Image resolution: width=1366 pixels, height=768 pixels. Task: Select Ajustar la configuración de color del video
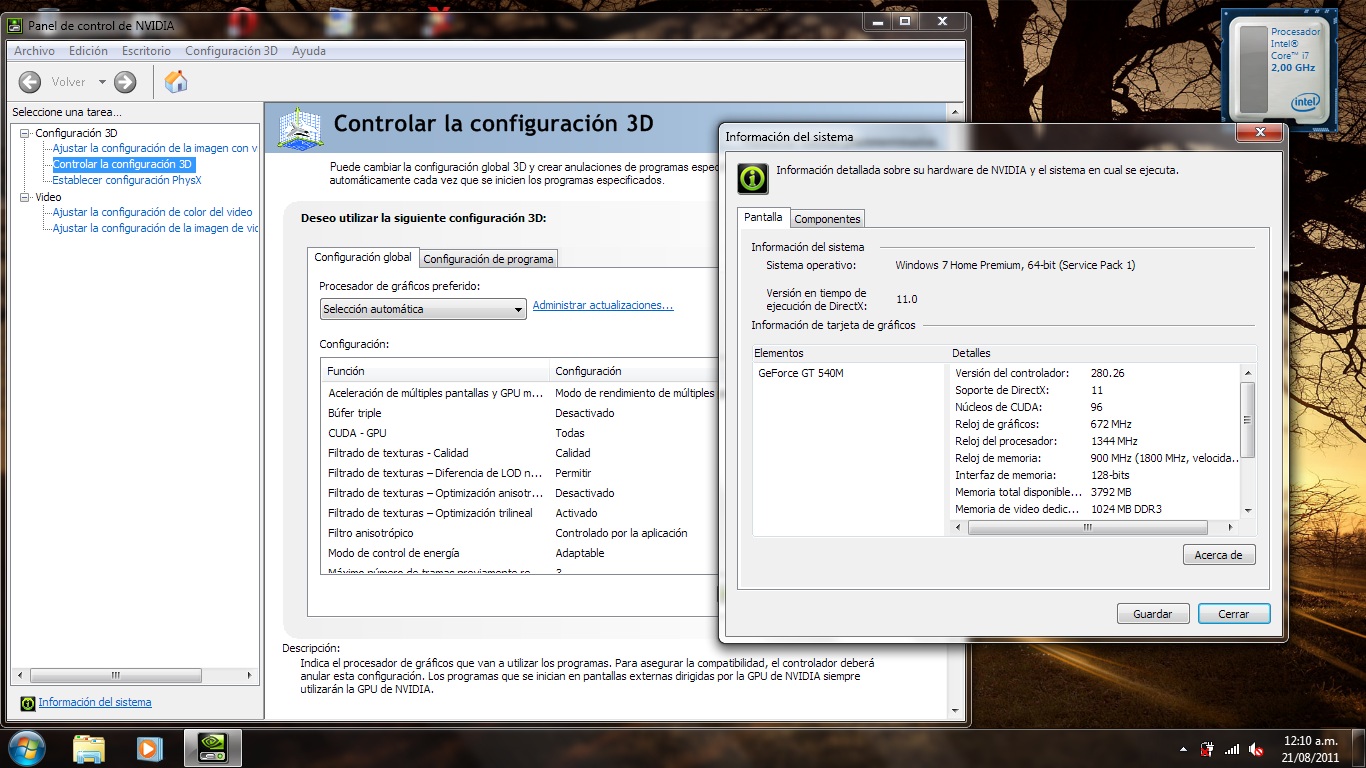click(152, 212)
